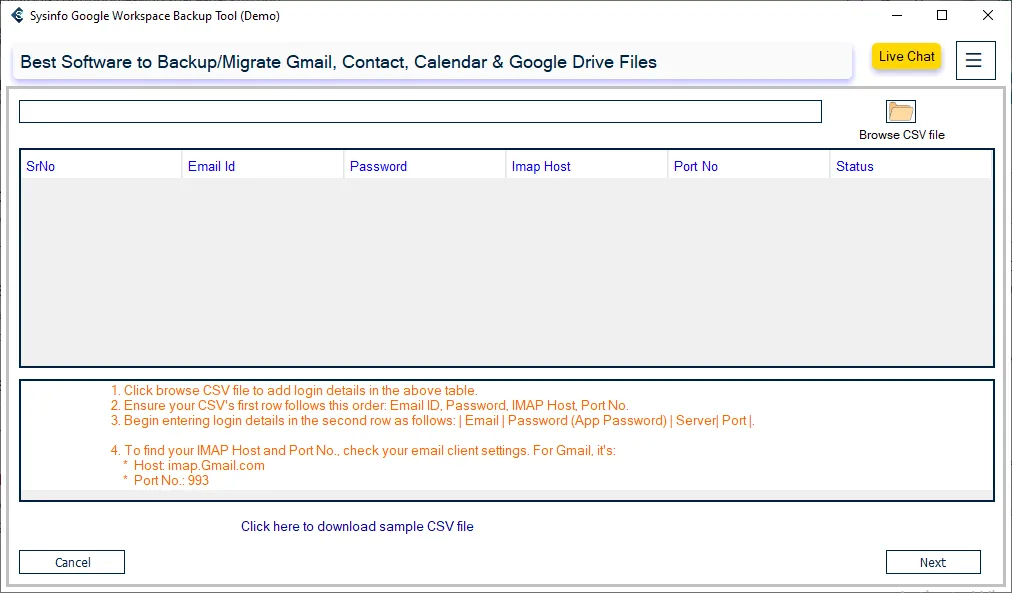Image resolution: width=1012 pixels, height=593 pixels.
Task: Select the Email Id column header
Action: click(x=263, y=166)
